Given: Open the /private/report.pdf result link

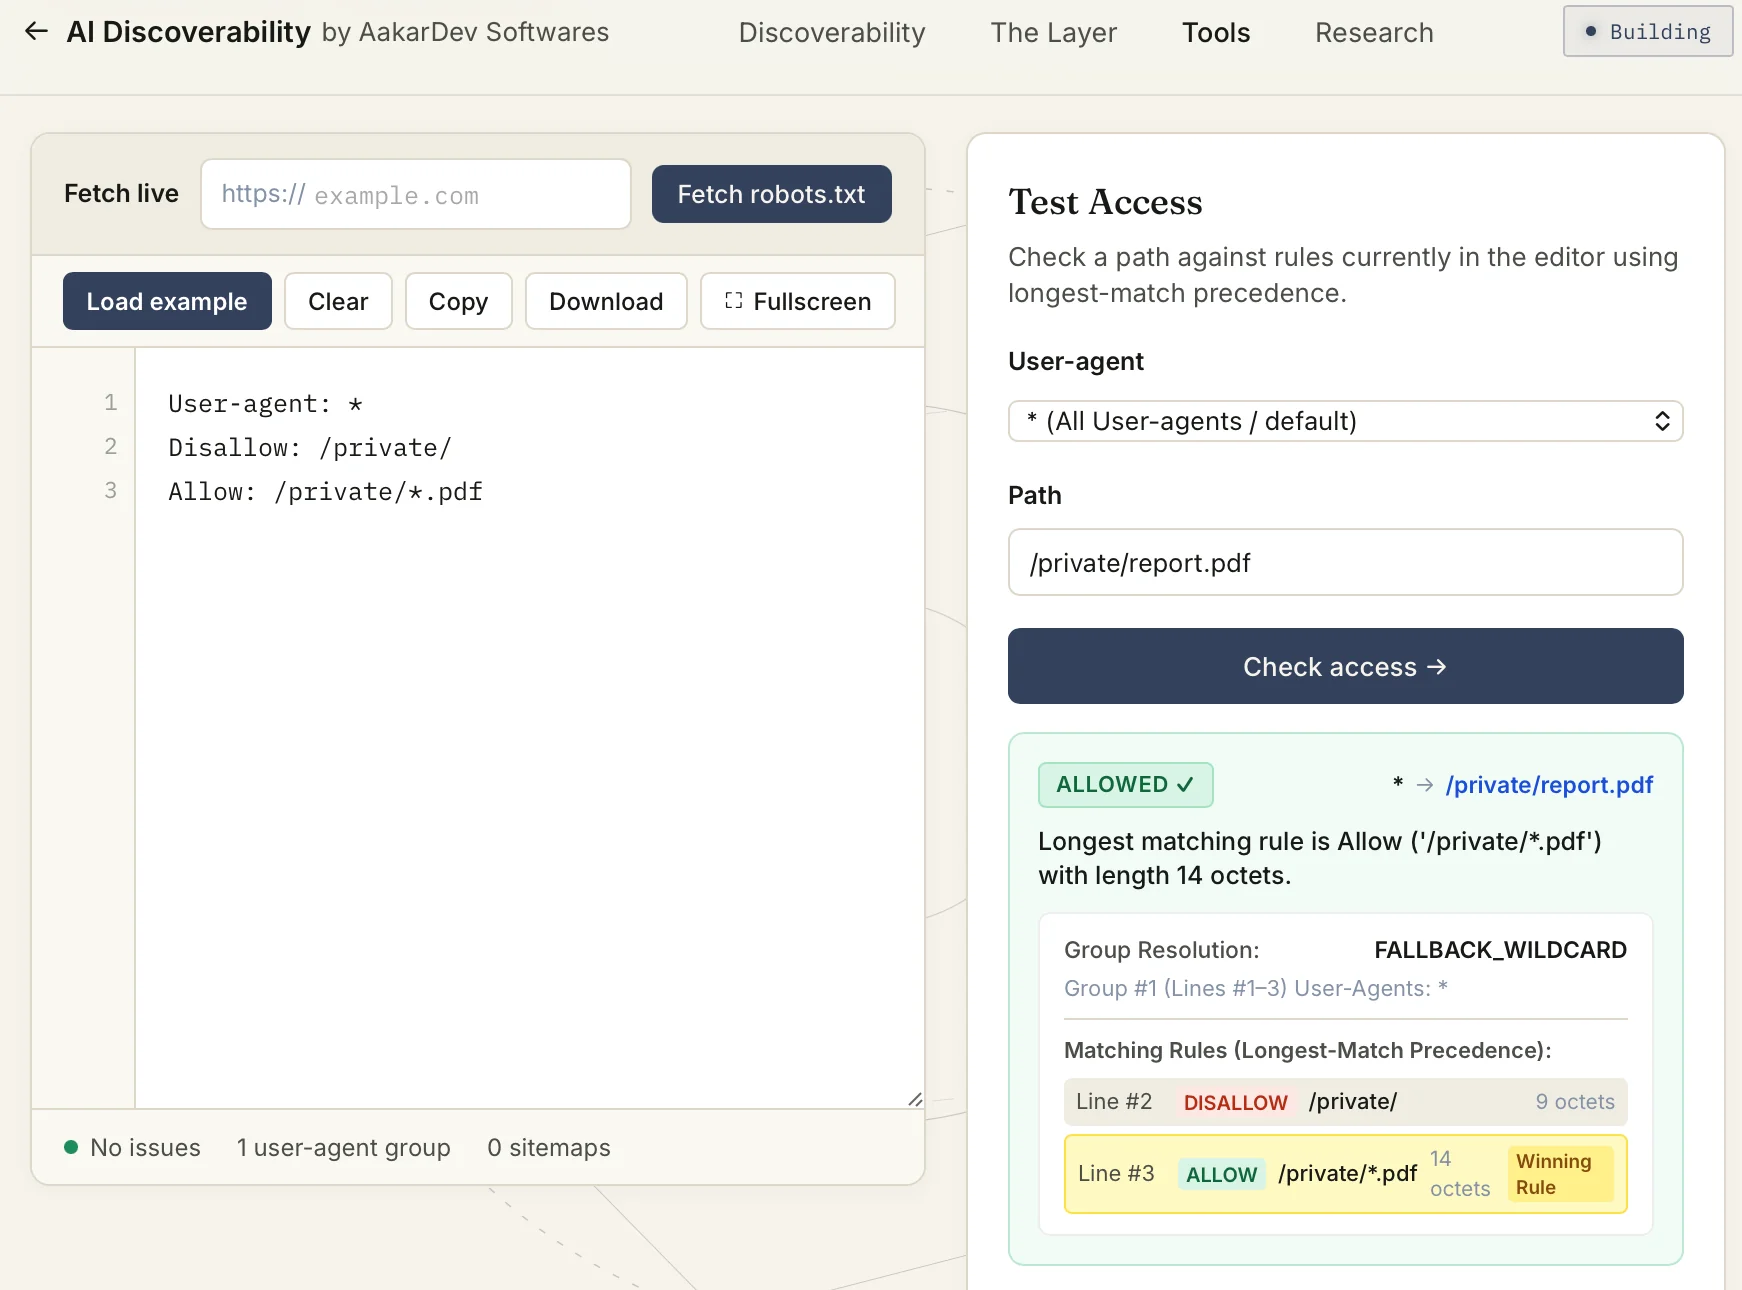Looking at the screenshot, I should pyautogui.click(x=1549, y=785).
